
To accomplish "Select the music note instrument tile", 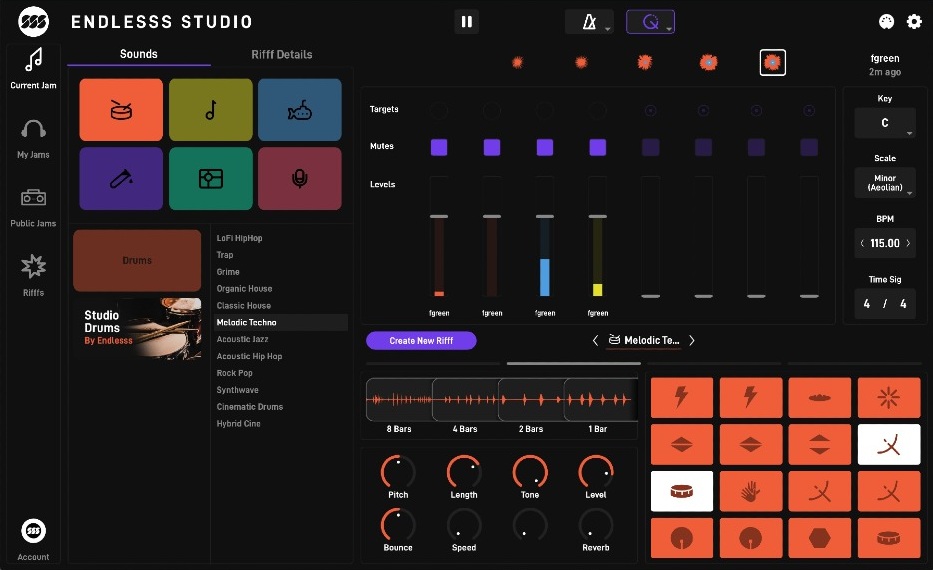I will [x=210, y=110].
